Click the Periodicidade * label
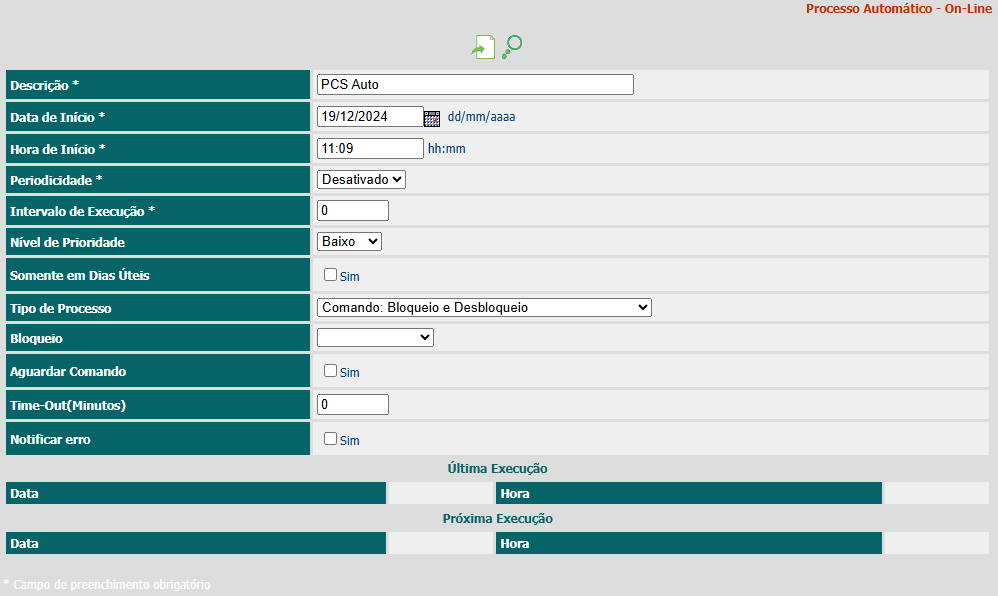The width and height of the screenshot is (998, 596). [x=56, y=180]
